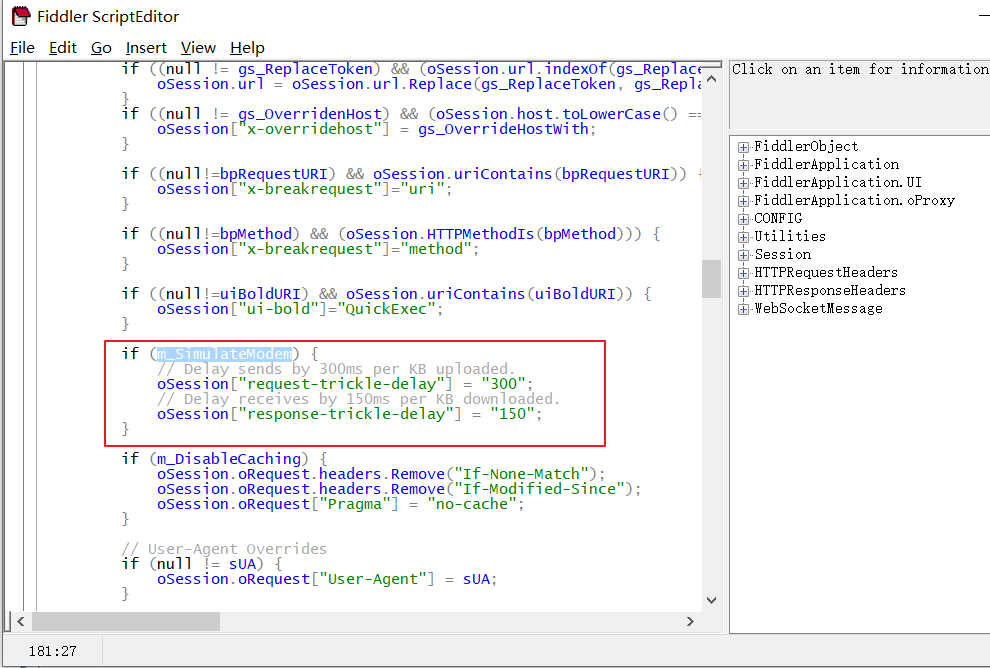
Task: Select FiddlerApplication.oProxy tree item
Action: [x=854, y=200]
